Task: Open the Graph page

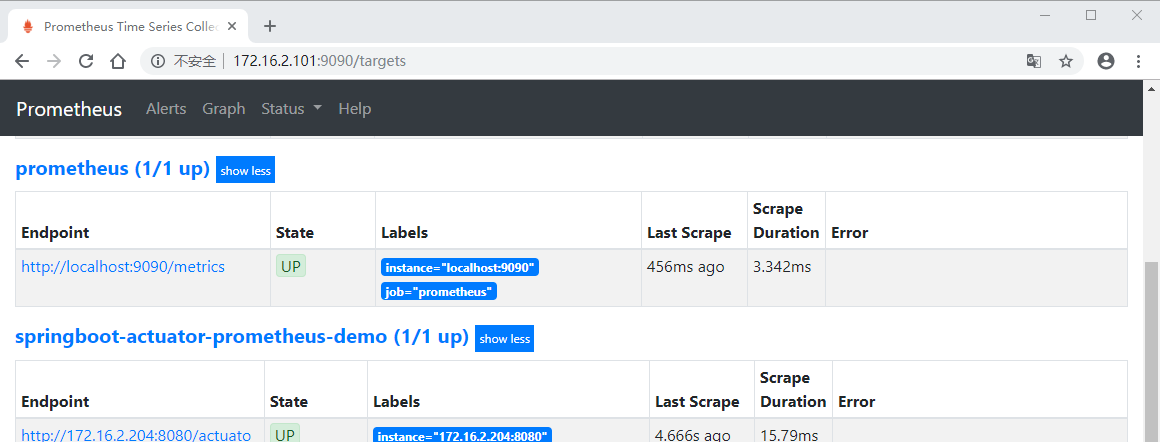Action: point(223,109)
